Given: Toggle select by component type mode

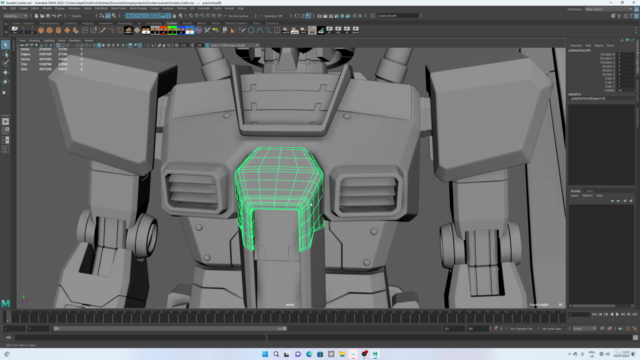Looking at the screenshot, I should coord(113,16).
